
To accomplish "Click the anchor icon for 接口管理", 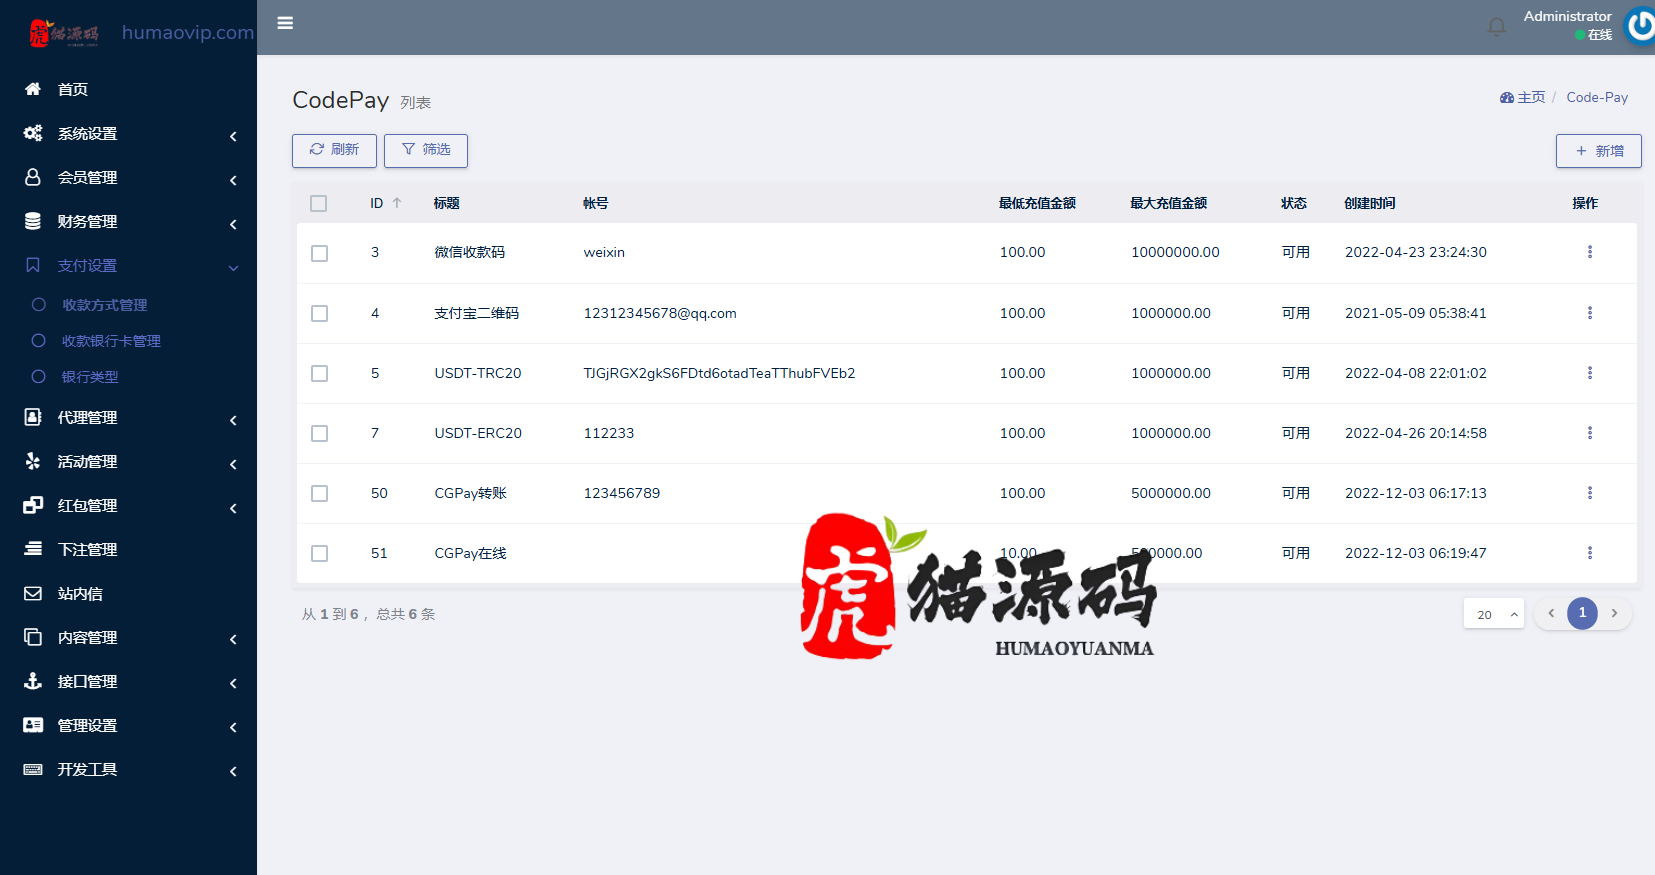I will (33, 681).
